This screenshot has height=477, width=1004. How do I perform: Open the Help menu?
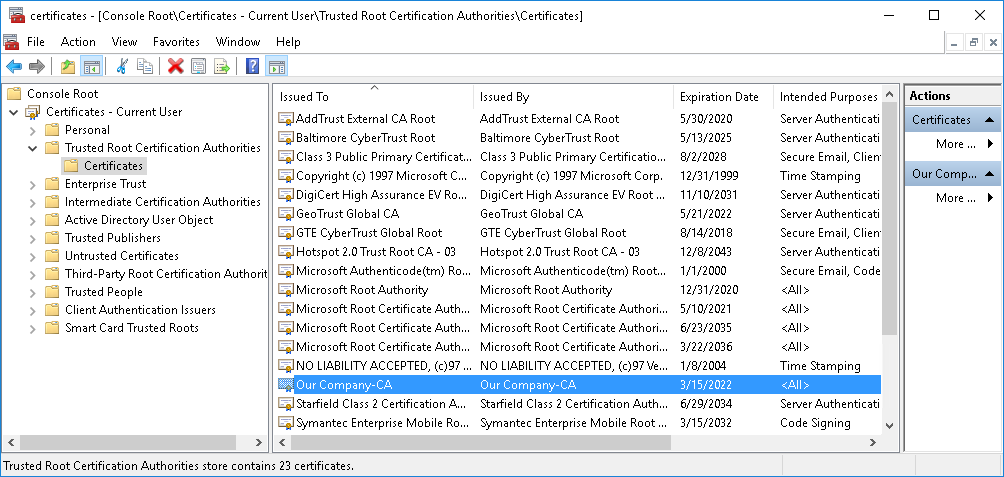[288, 42]
